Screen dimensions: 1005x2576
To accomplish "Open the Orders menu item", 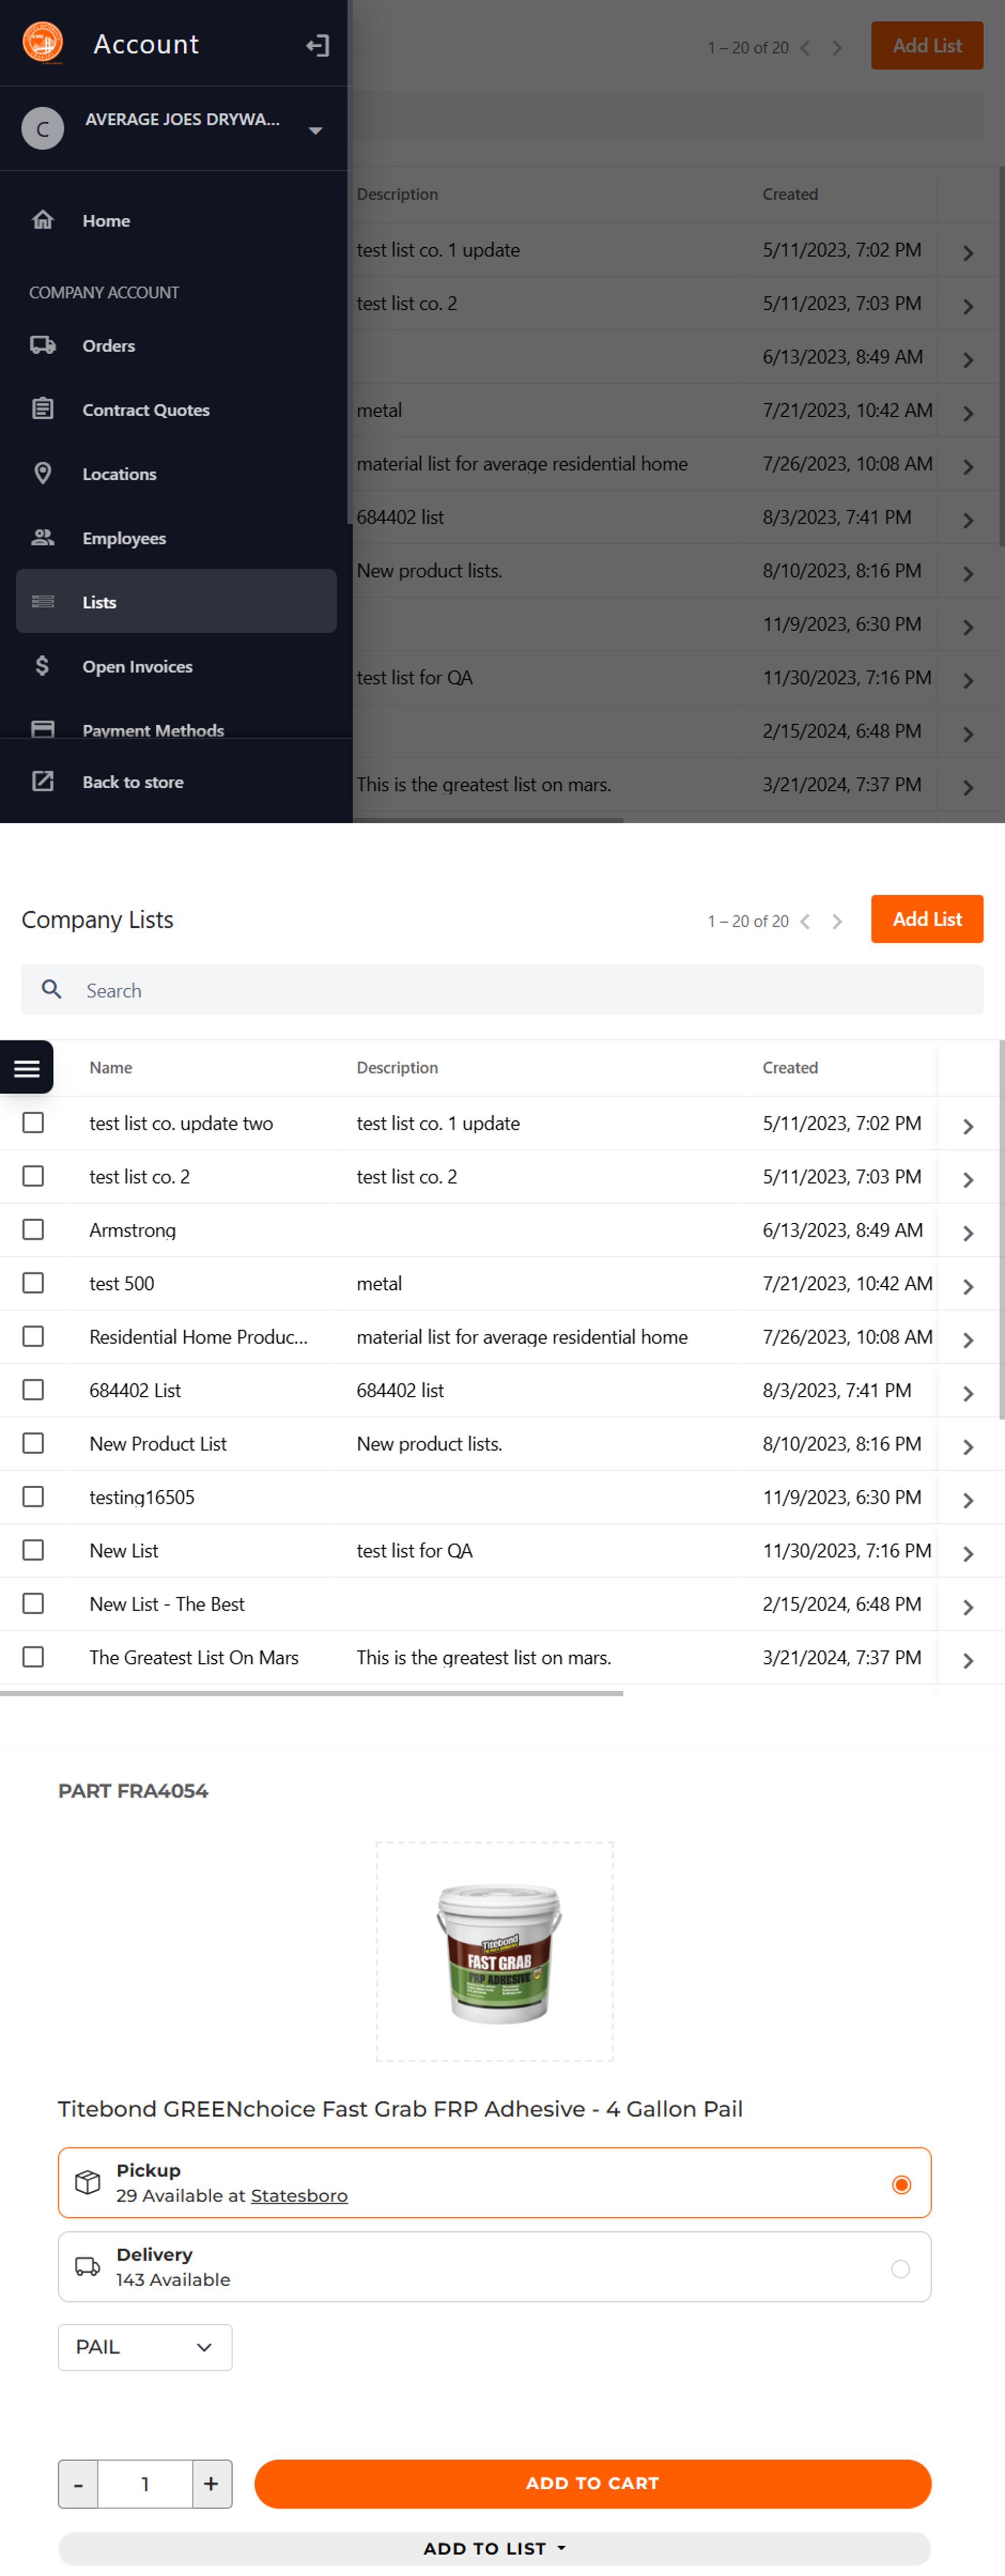I will [x=176, y=345].
